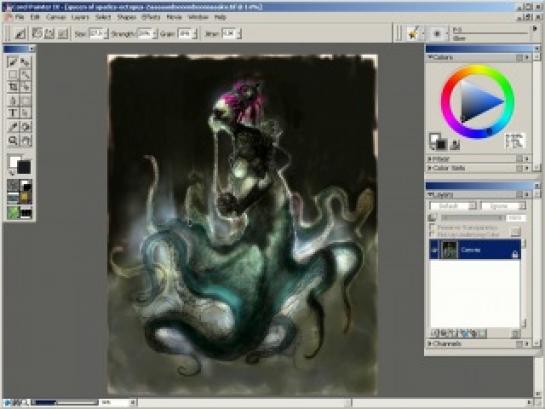Select the Canvas layer thumbnail
Image resolution: width=545 pixels, height=409 pixels.
[449, 250]
